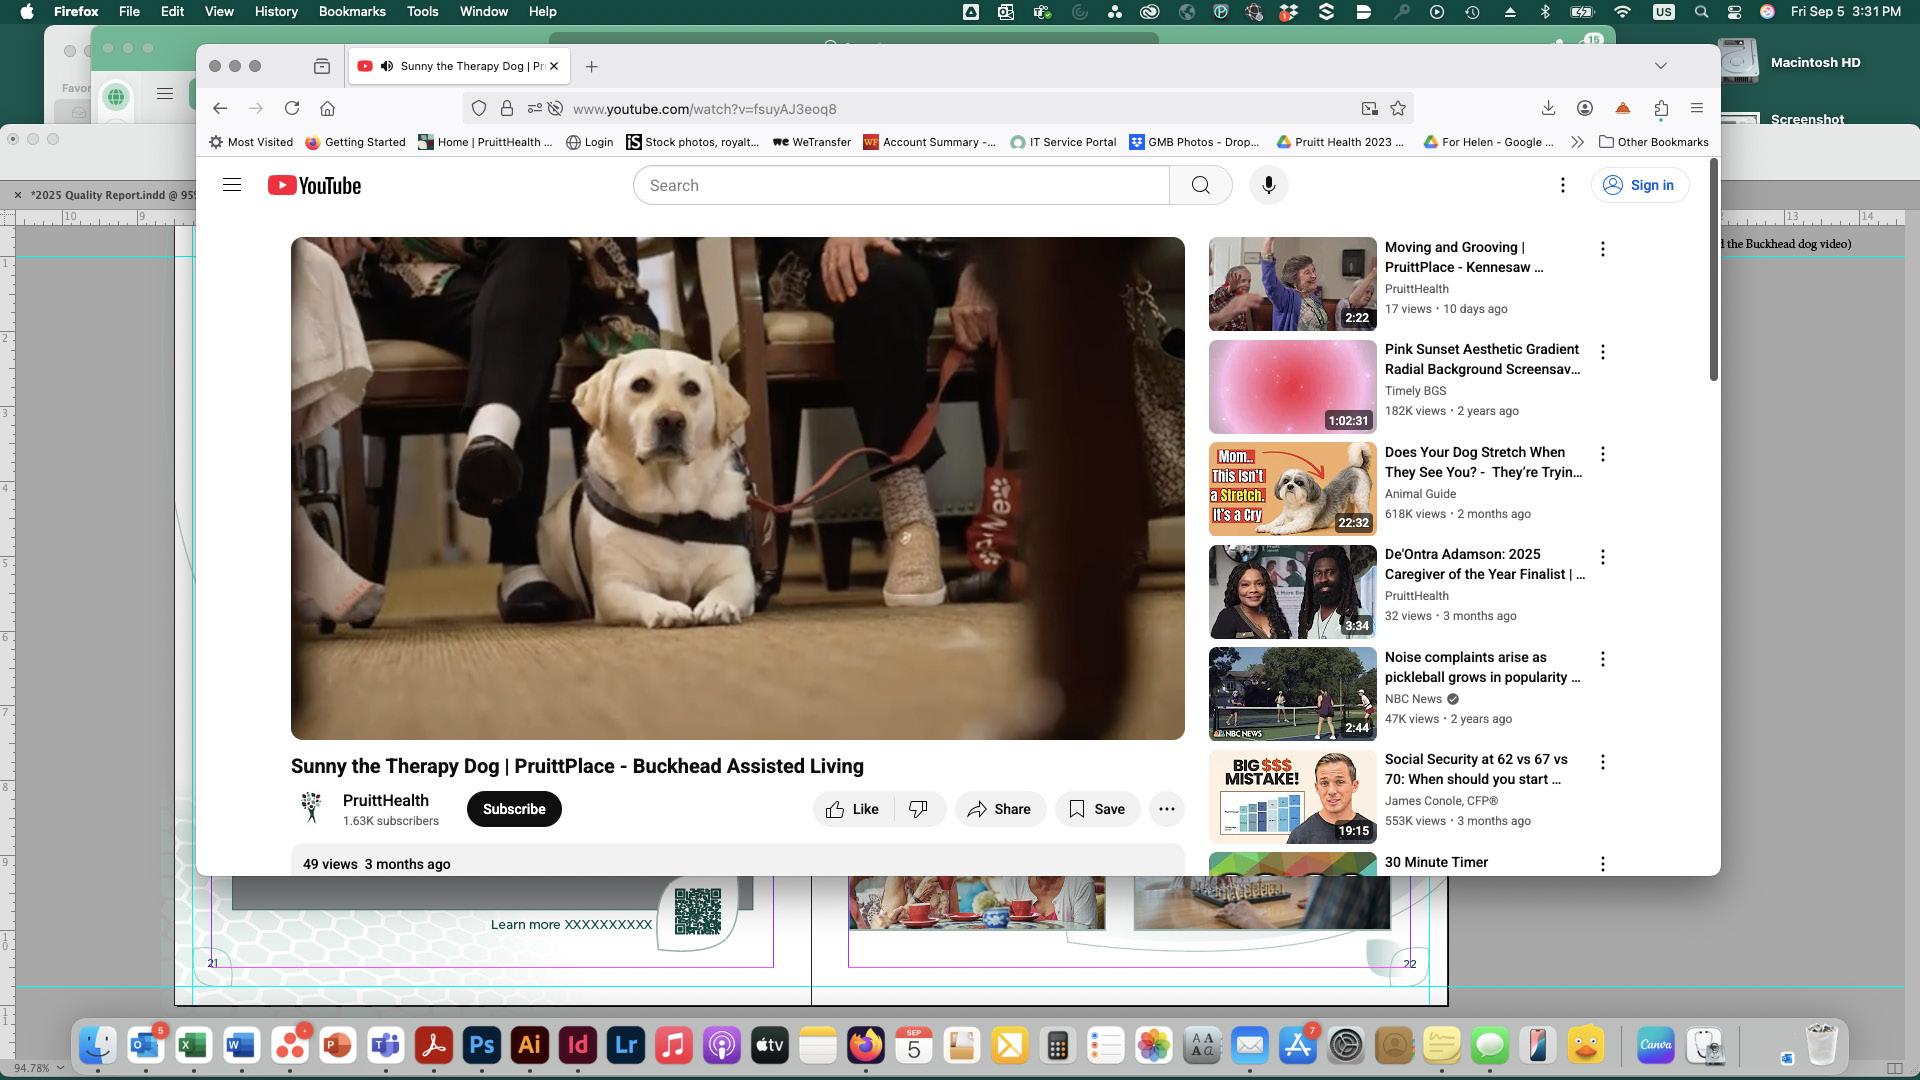The width and height of the screenshot is (1920, 1080).
Task: Click the YouTube search magnifier button
Action: (x=1200, y=185)
